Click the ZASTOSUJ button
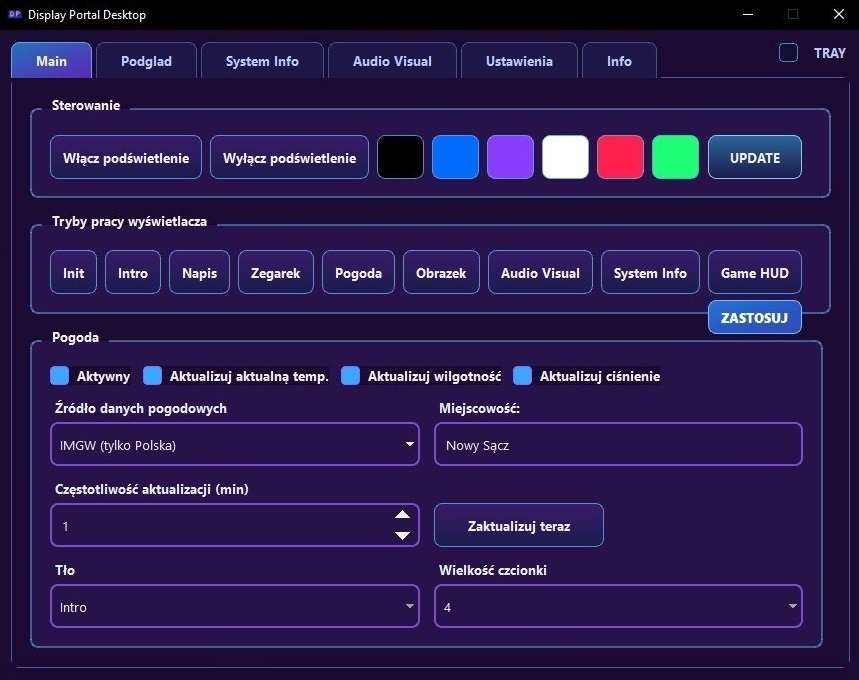859x680 pixels. click(x=755, y=317)
